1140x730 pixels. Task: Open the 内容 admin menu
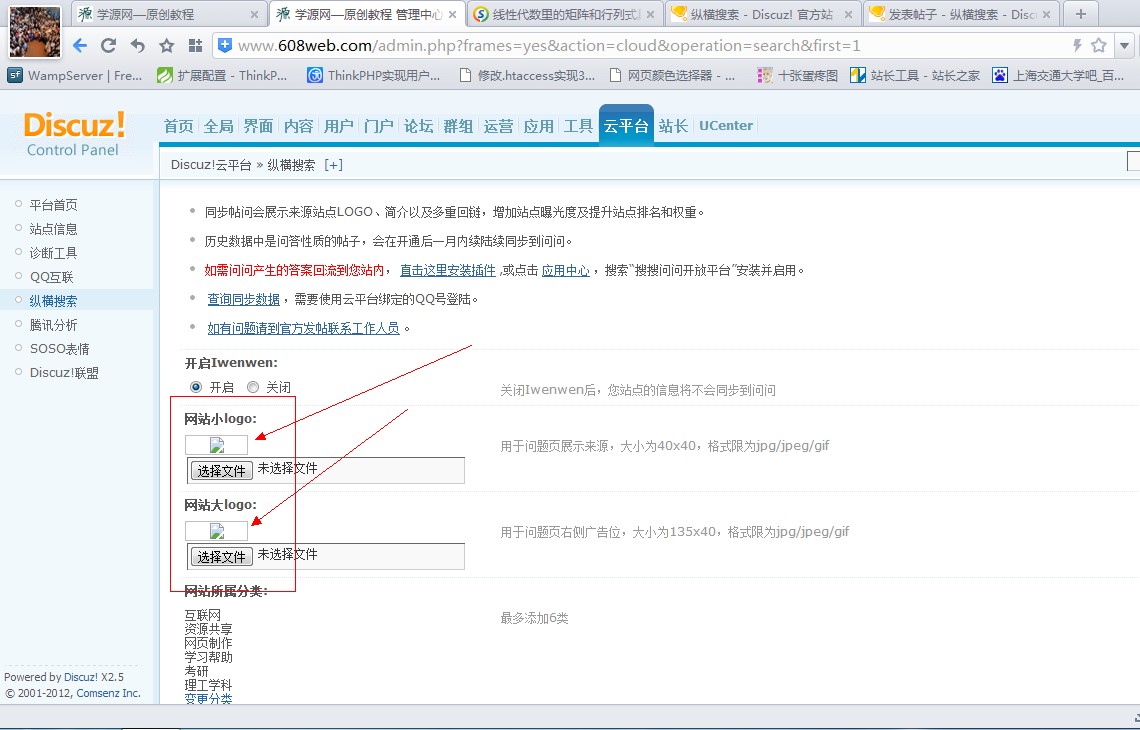click(298, 127)
